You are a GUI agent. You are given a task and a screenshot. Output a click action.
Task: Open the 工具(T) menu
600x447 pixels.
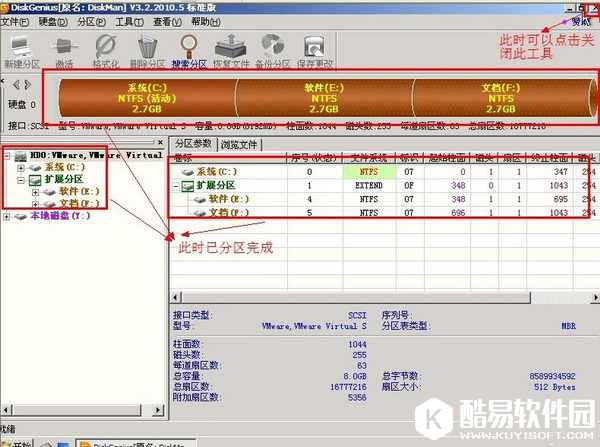click(x=129, y=21)
